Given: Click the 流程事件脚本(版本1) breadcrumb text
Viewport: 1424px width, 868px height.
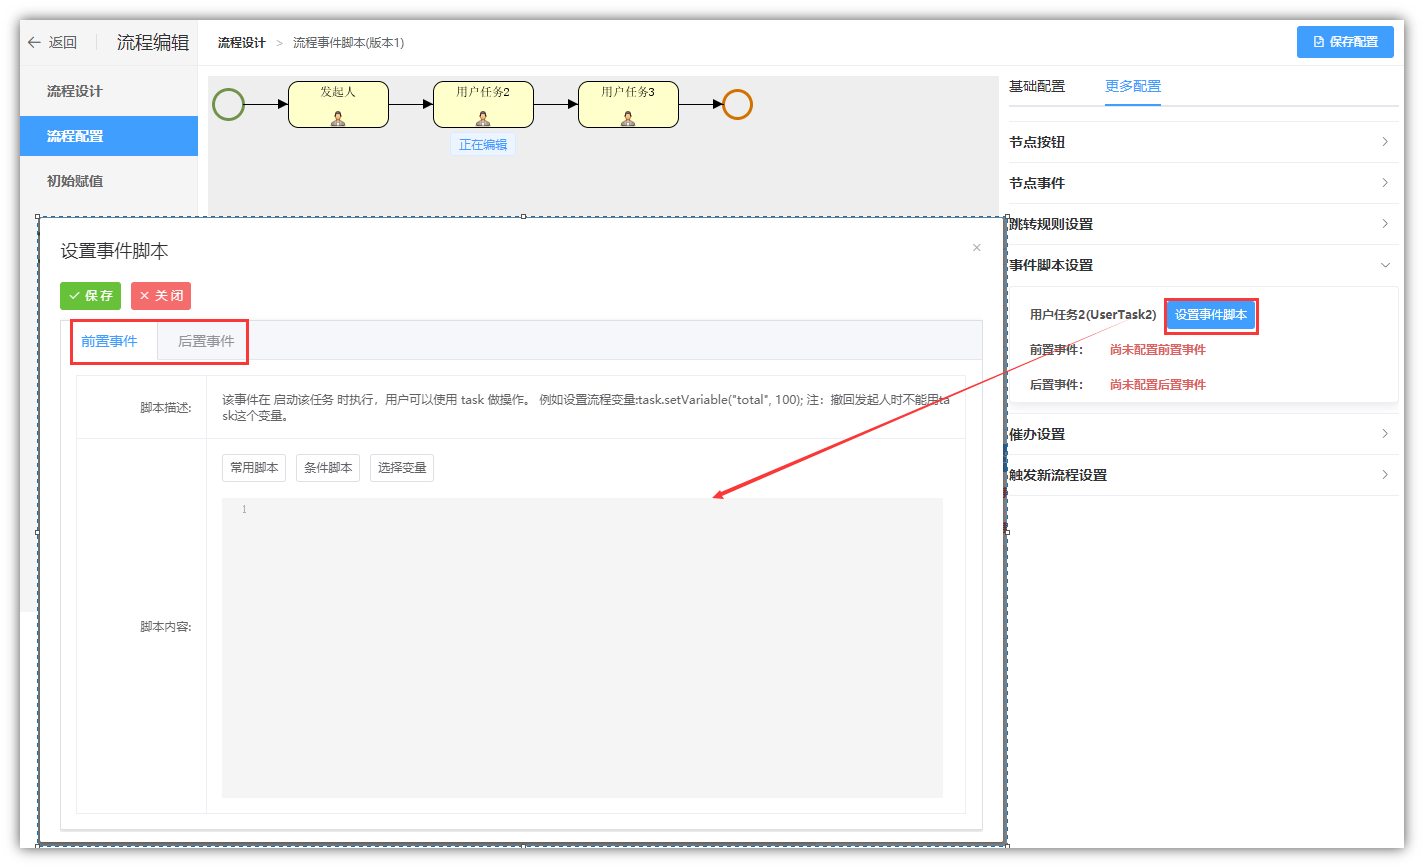Looking at the screenshot, I should 348,43.
